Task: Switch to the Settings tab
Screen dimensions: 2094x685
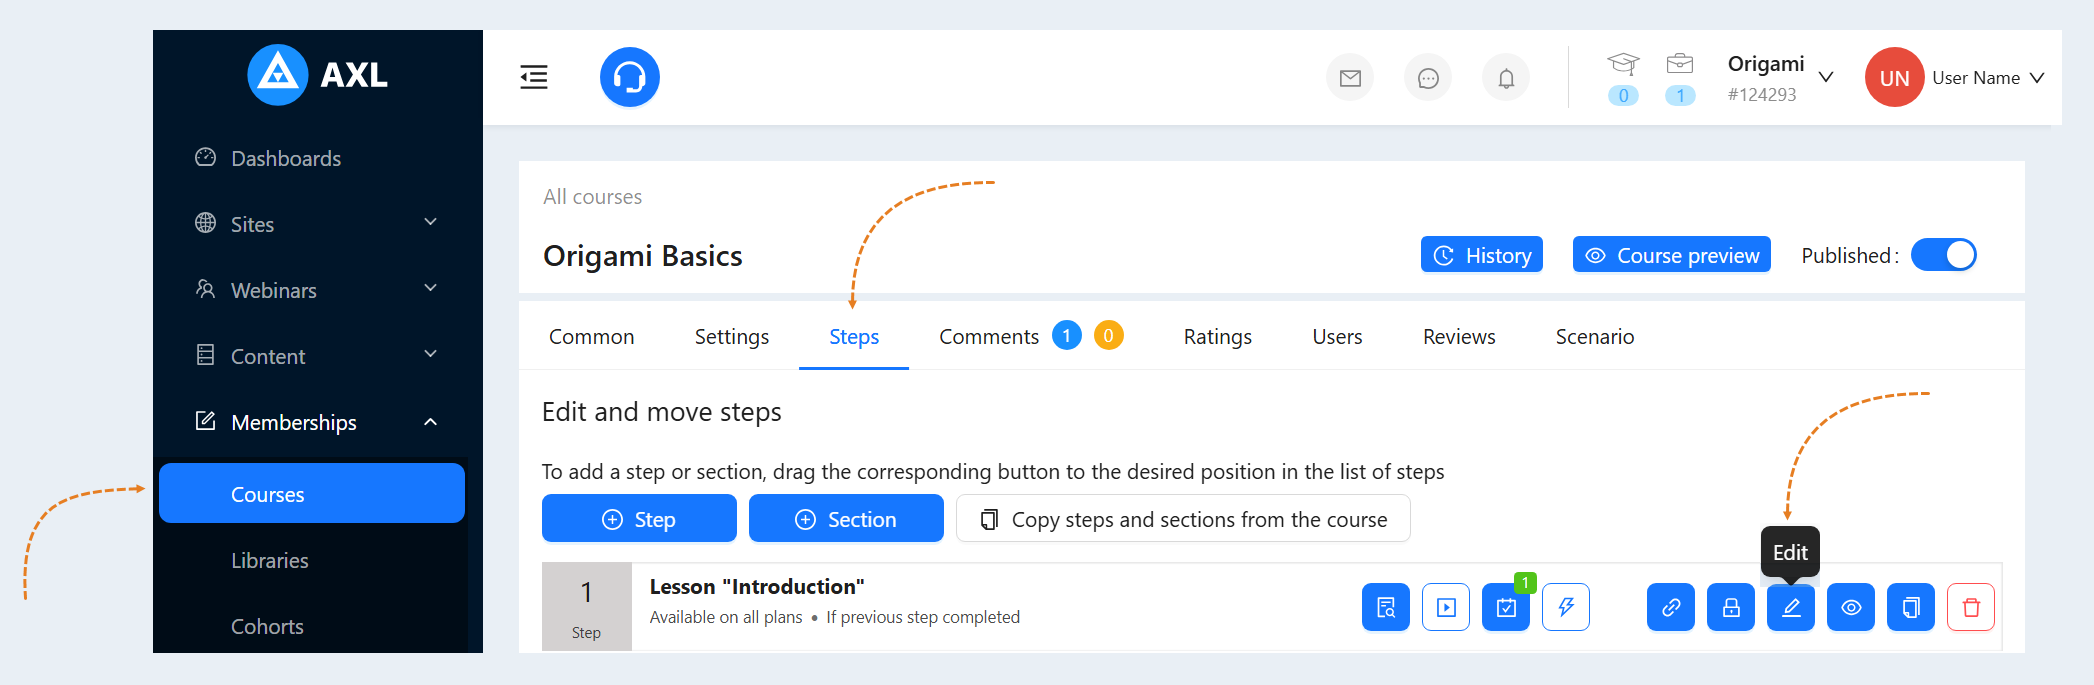Action: (x=732, y=337)
